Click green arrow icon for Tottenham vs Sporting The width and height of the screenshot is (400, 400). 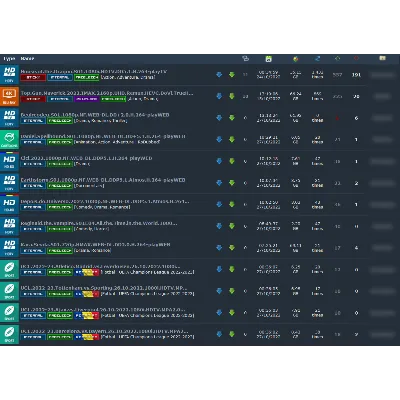[x=232, y=291]
